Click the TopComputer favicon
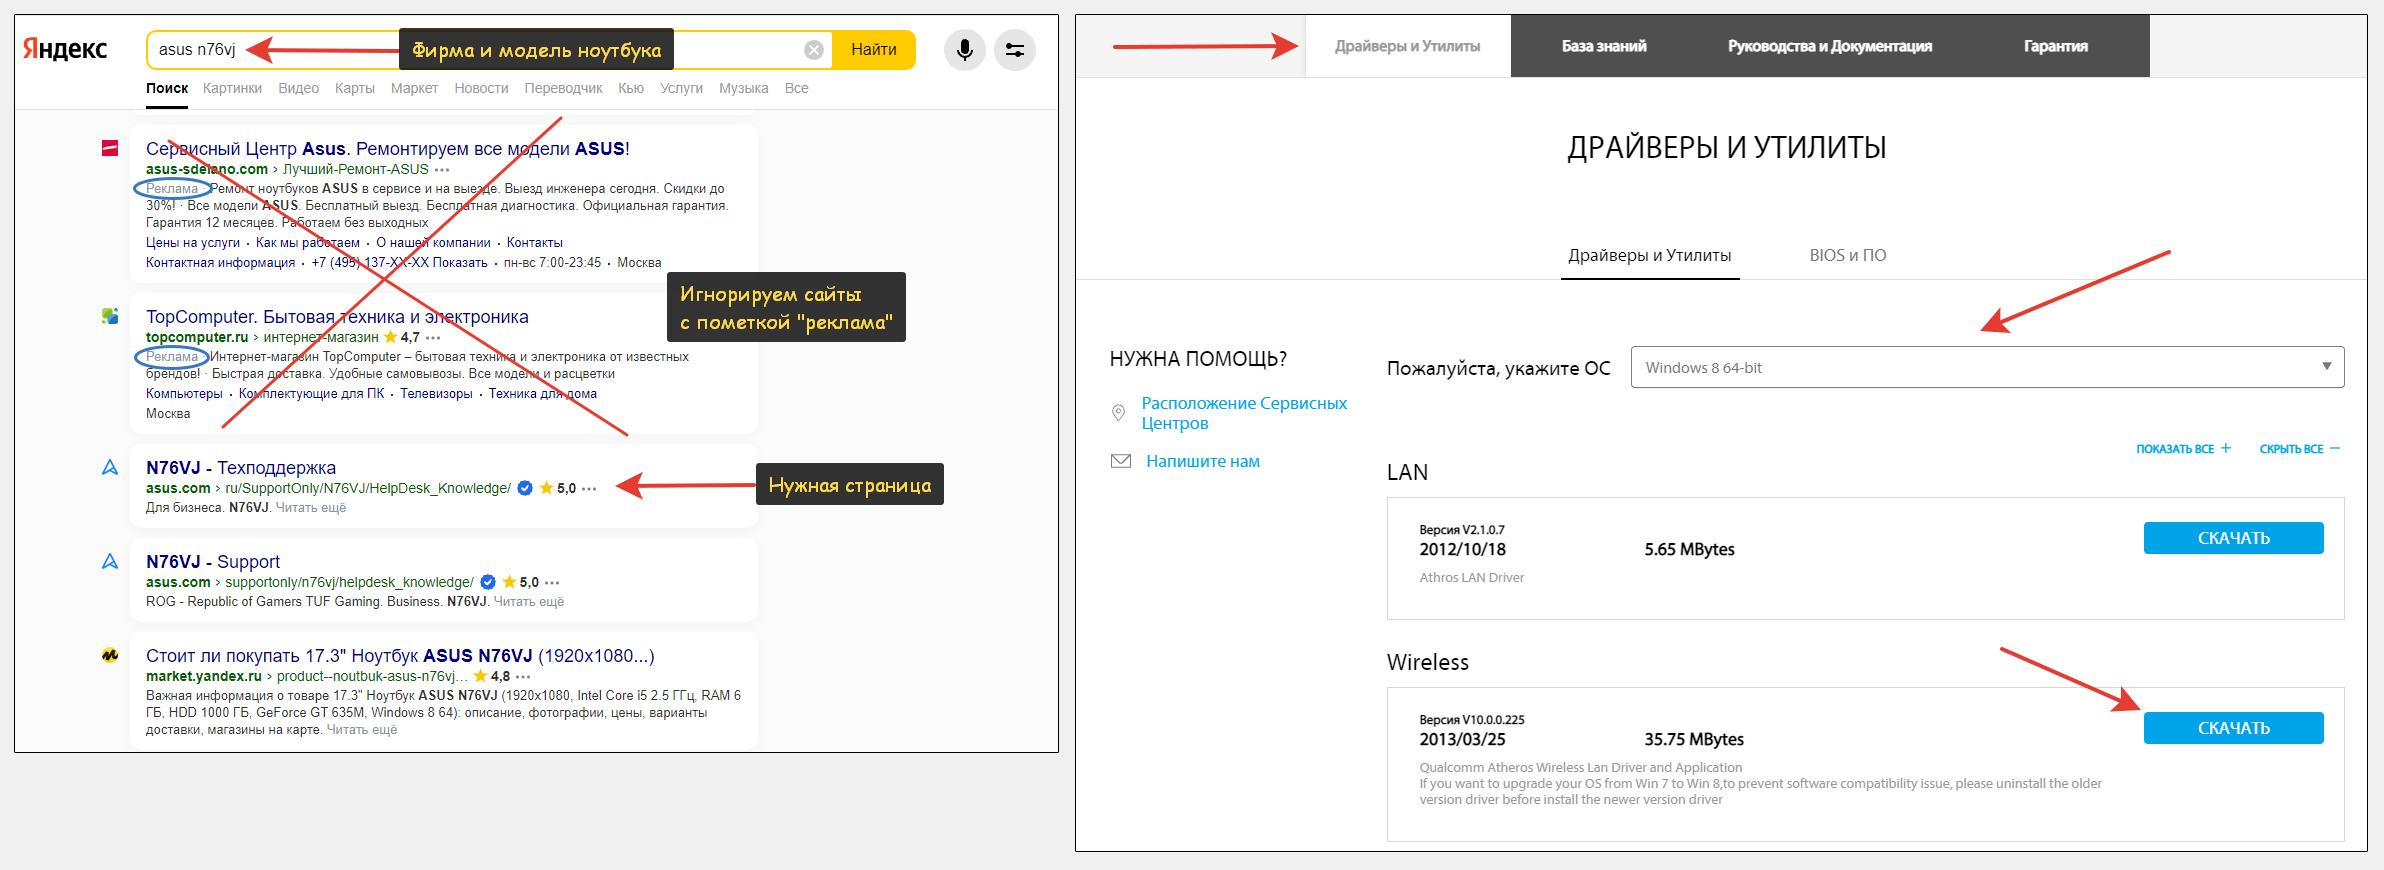 click(x=110, y=316)
